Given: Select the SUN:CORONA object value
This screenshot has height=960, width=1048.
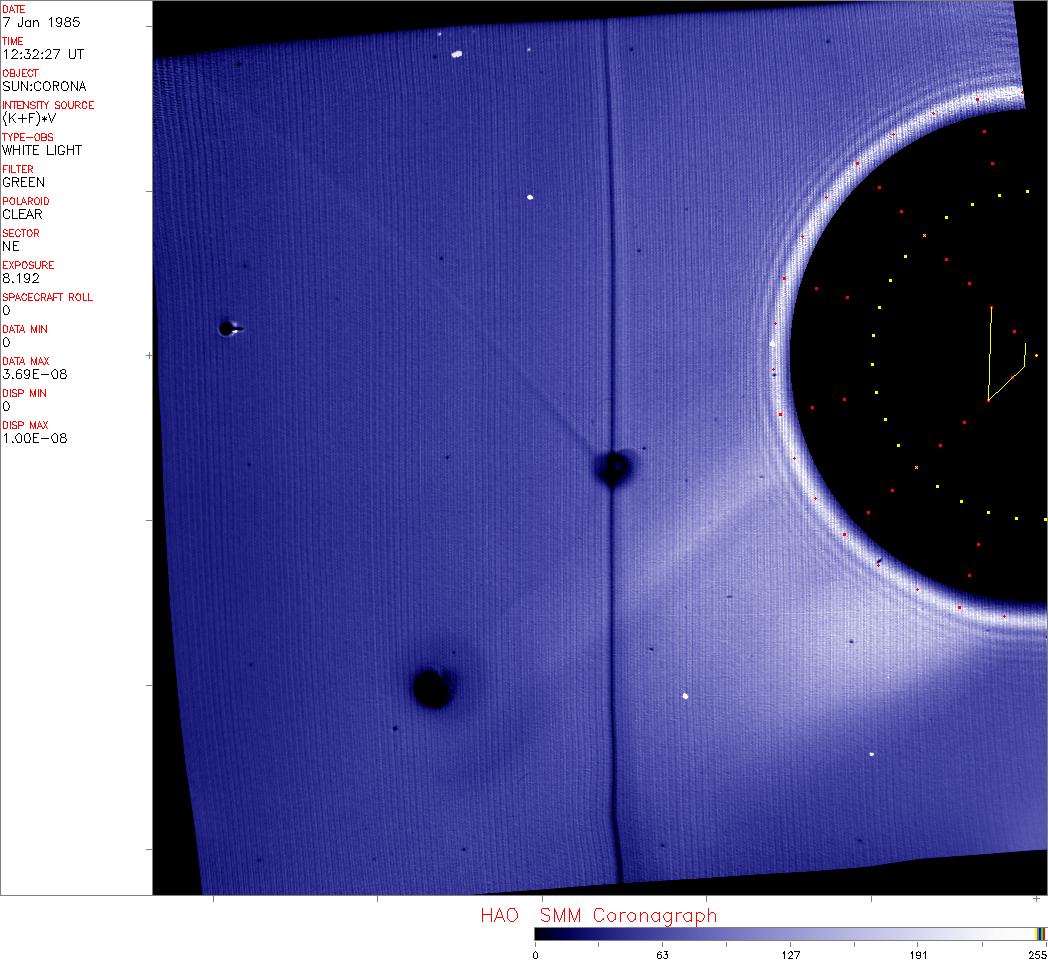Looking at the screenshot, I should pyautogui.click(x=44, y=86).
